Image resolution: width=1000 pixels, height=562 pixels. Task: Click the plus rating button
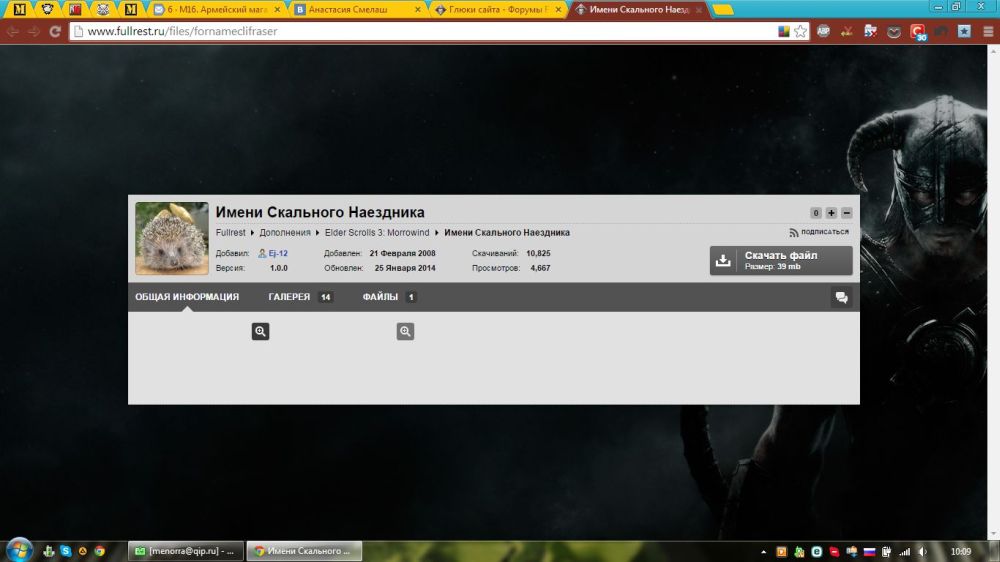click(831, 213)
